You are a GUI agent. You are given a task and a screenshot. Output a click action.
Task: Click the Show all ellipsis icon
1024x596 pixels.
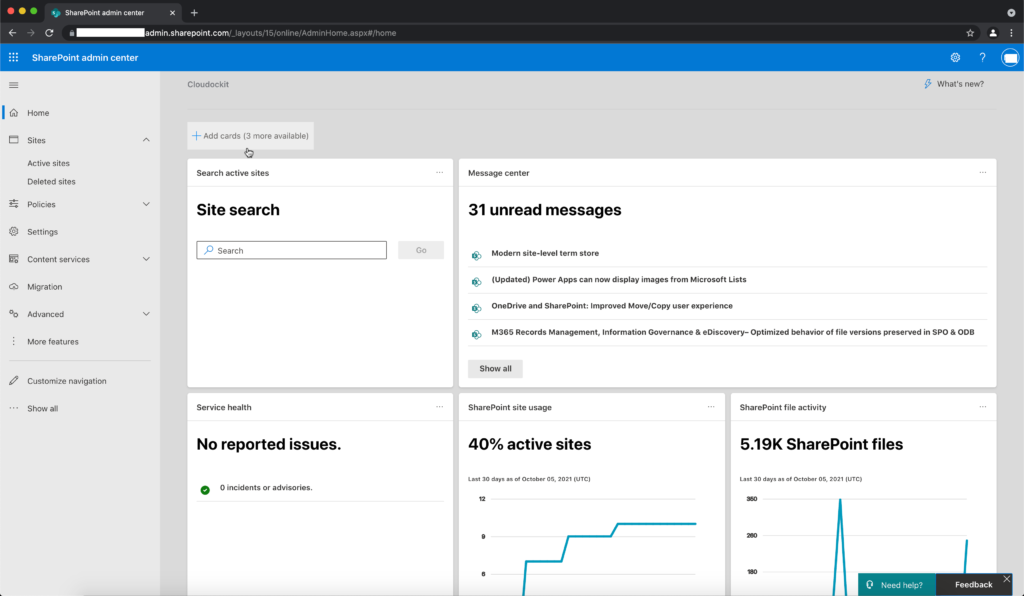14,408
